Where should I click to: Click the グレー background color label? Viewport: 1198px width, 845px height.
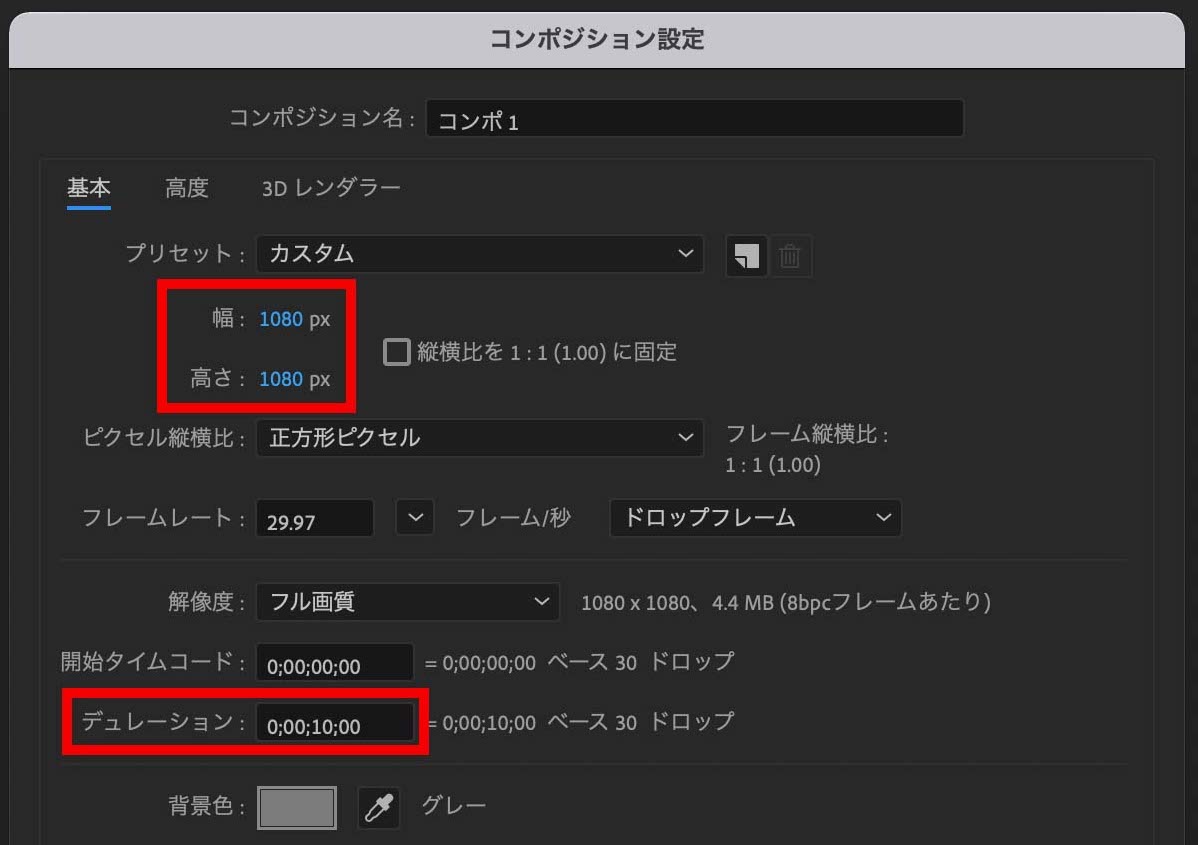(454, 805)
